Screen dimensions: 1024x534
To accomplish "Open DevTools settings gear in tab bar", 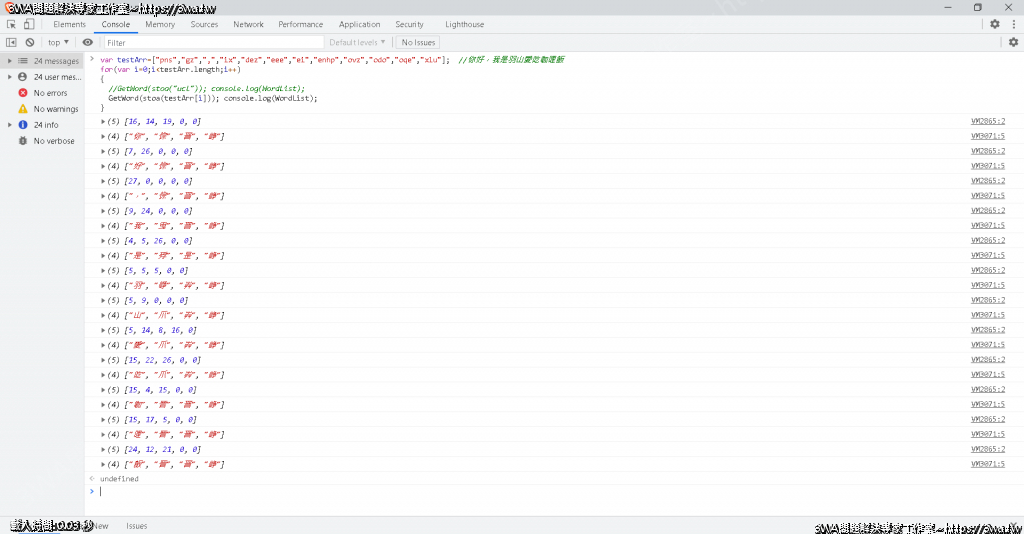I will pyautogui.click(x=994, y=24).
